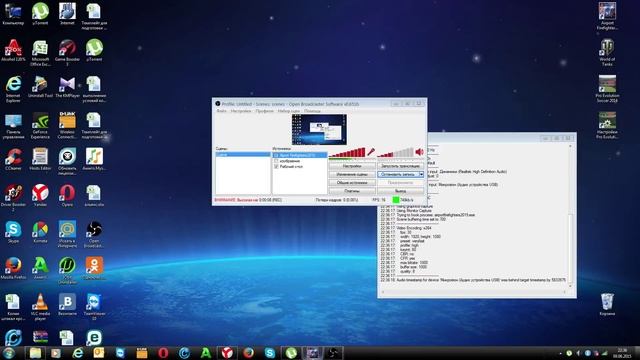
Task: Toggle checkbox of highlighted first source
Action: point(276,156)
